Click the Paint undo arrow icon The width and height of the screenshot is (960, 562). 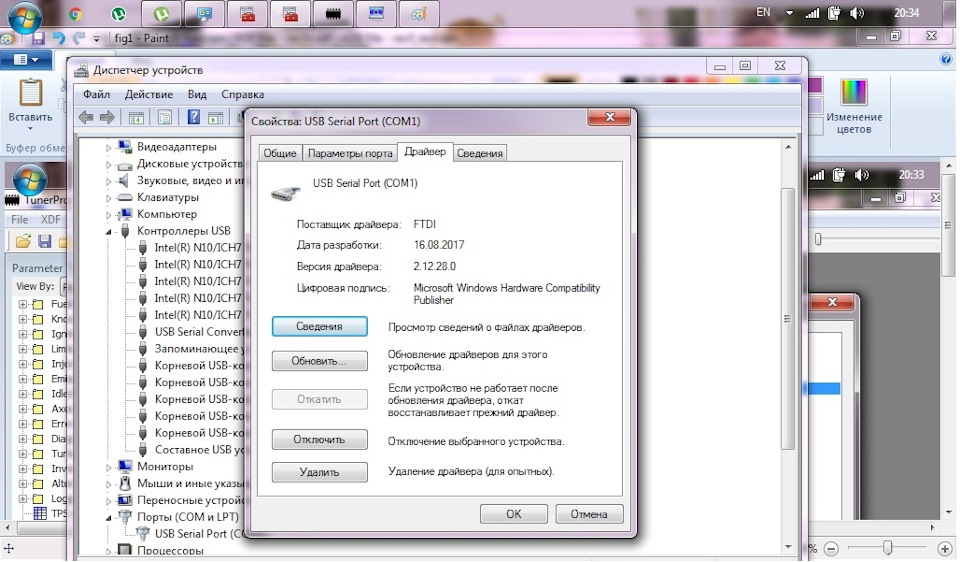[59, 39]
